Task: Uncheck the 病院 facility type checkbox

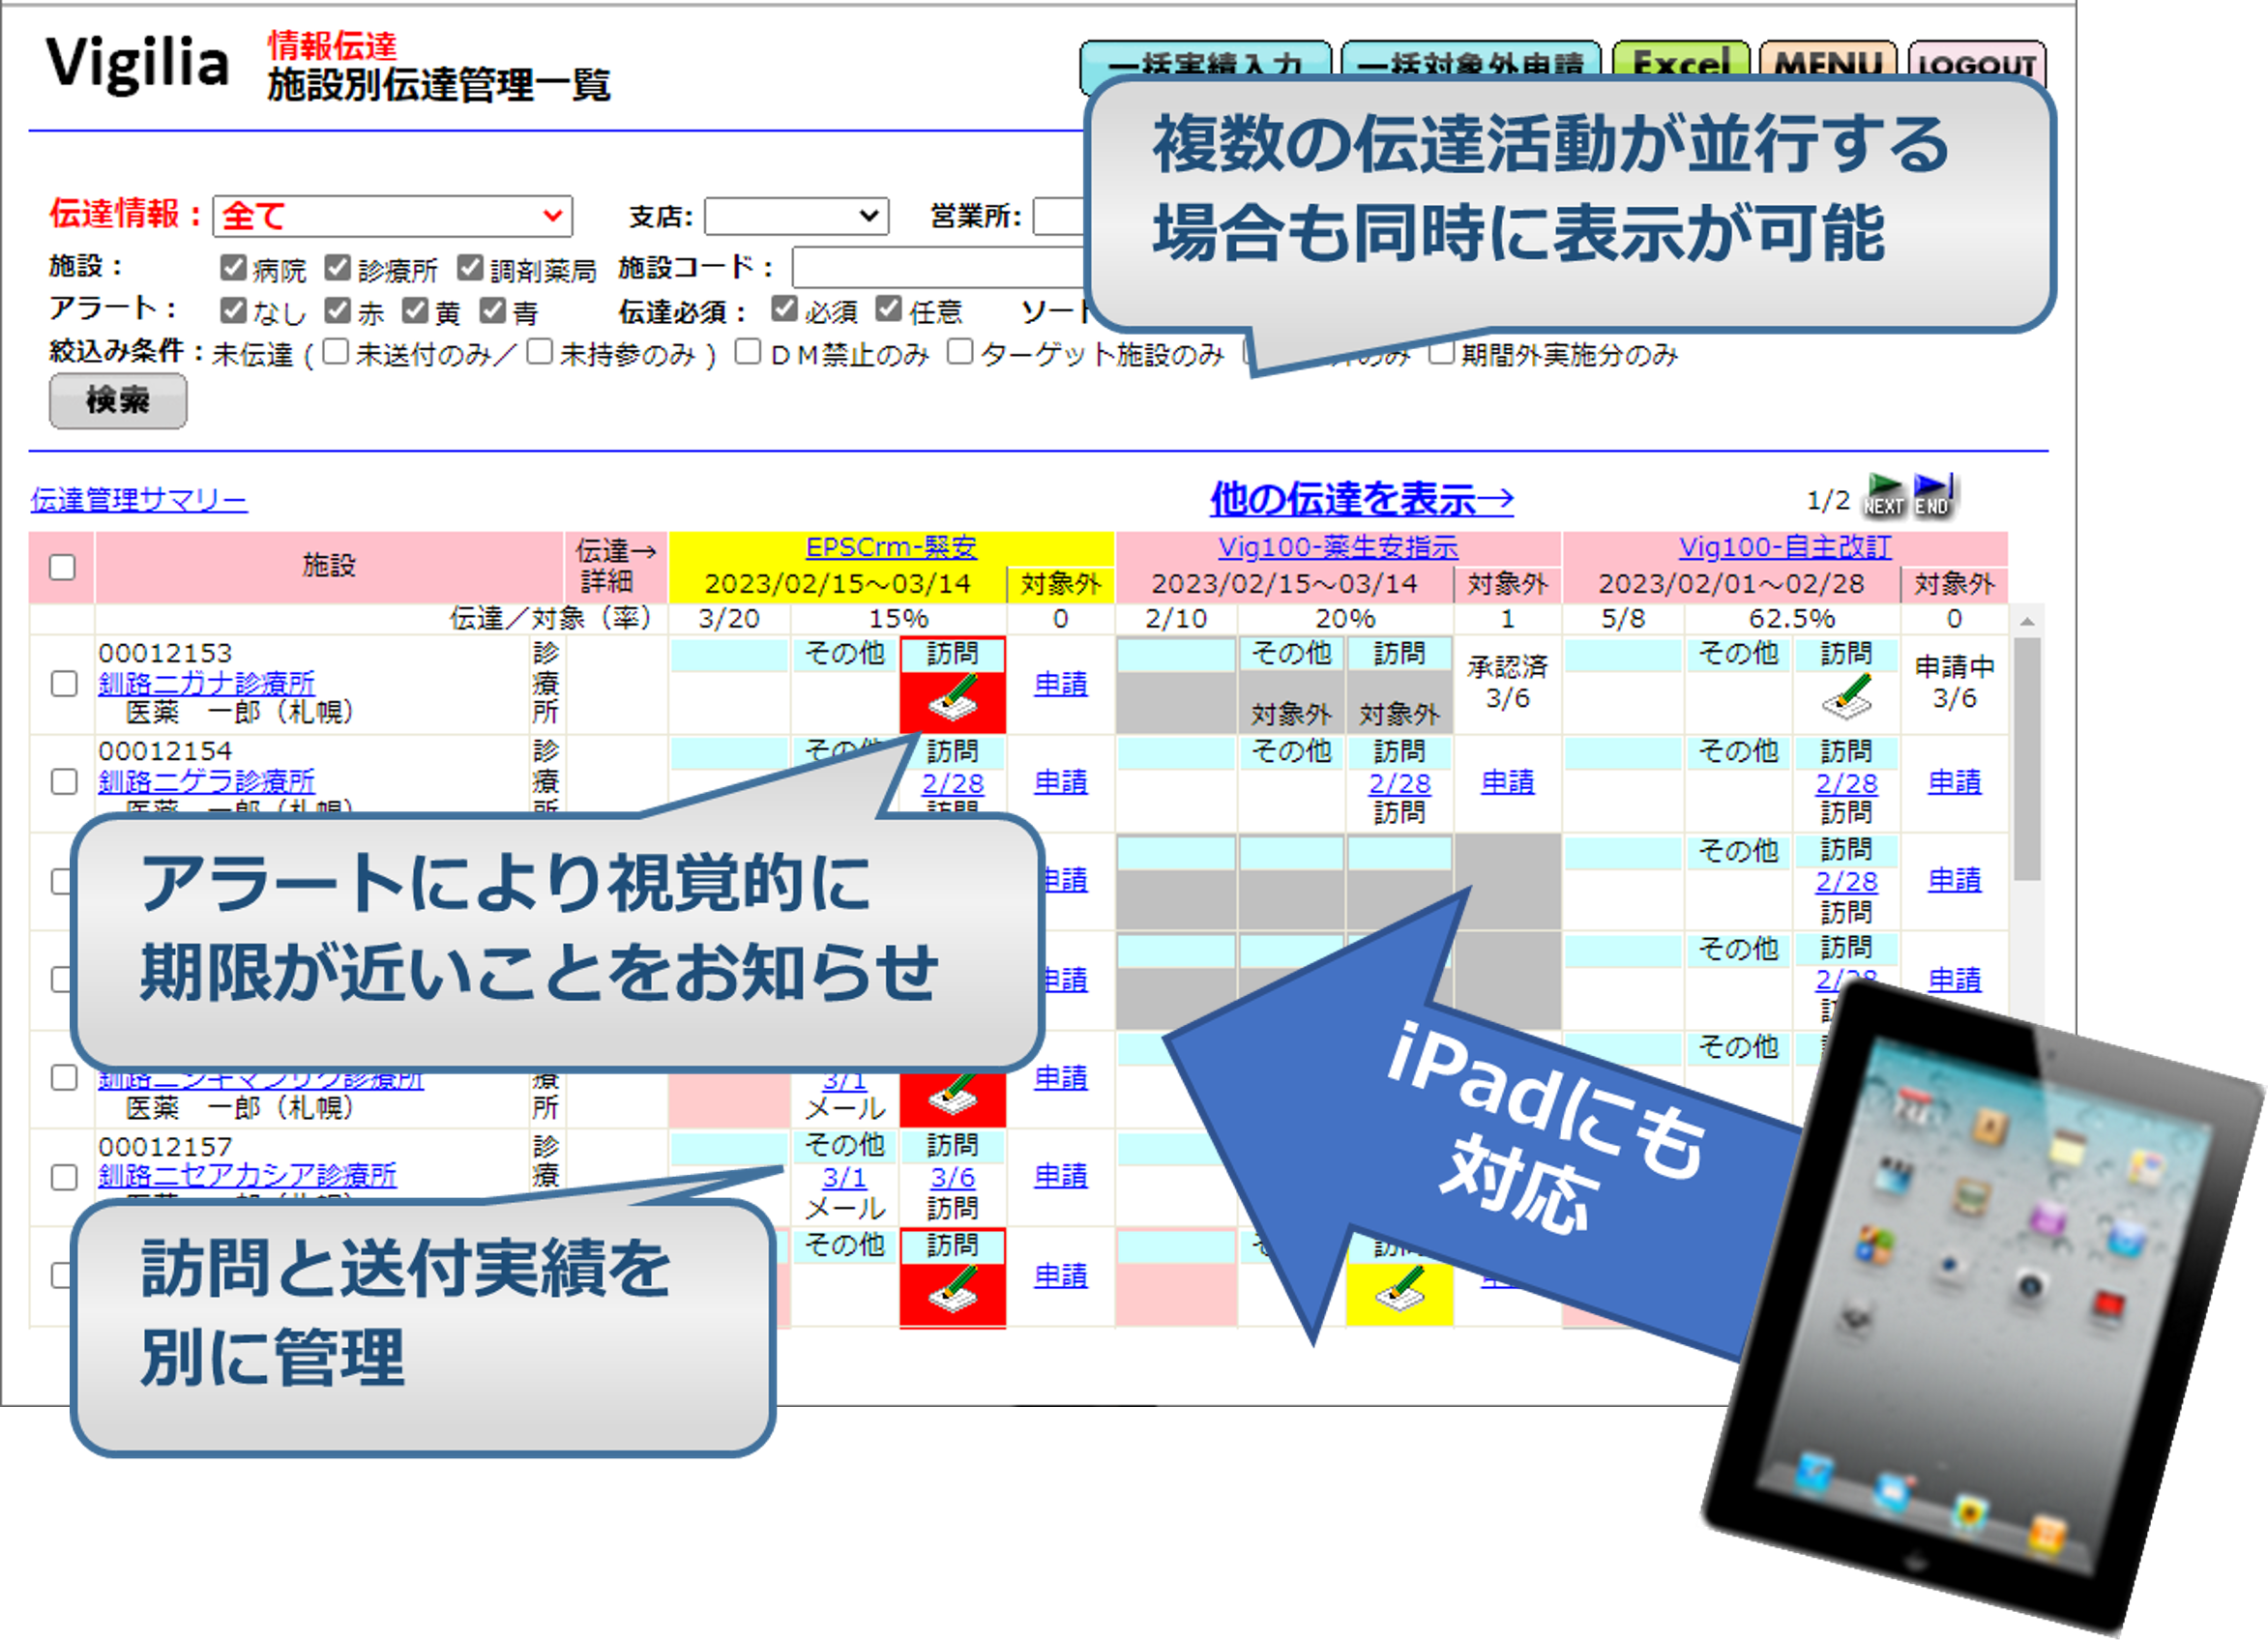Action: 234,268
